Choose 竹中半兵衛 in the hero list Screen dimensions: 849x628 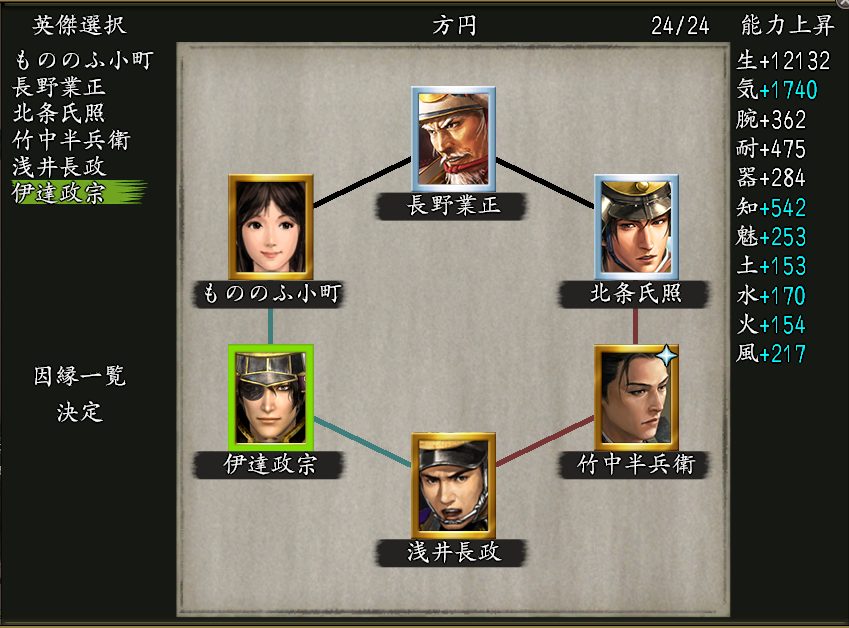point(71,140)
